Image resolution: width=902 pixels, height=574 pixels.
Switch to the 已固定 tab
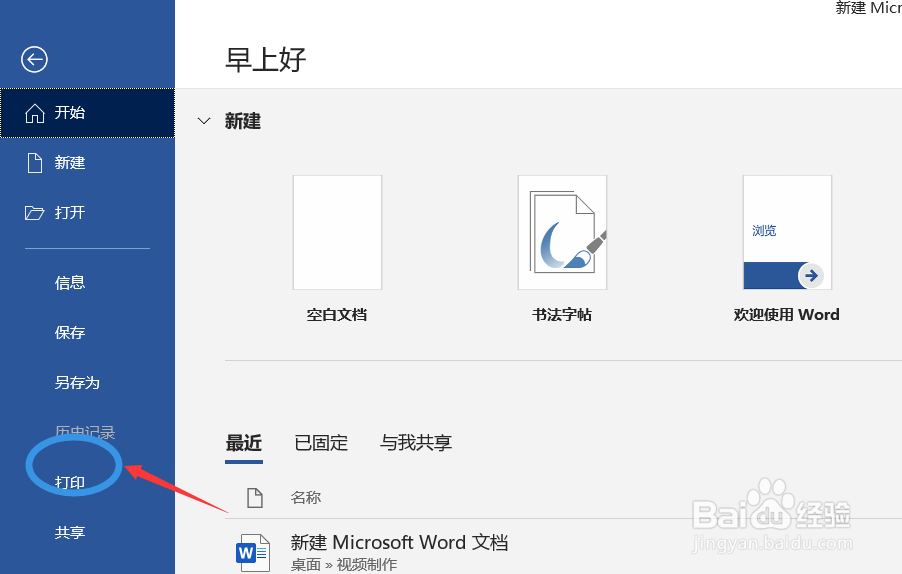tap(321, 443)
